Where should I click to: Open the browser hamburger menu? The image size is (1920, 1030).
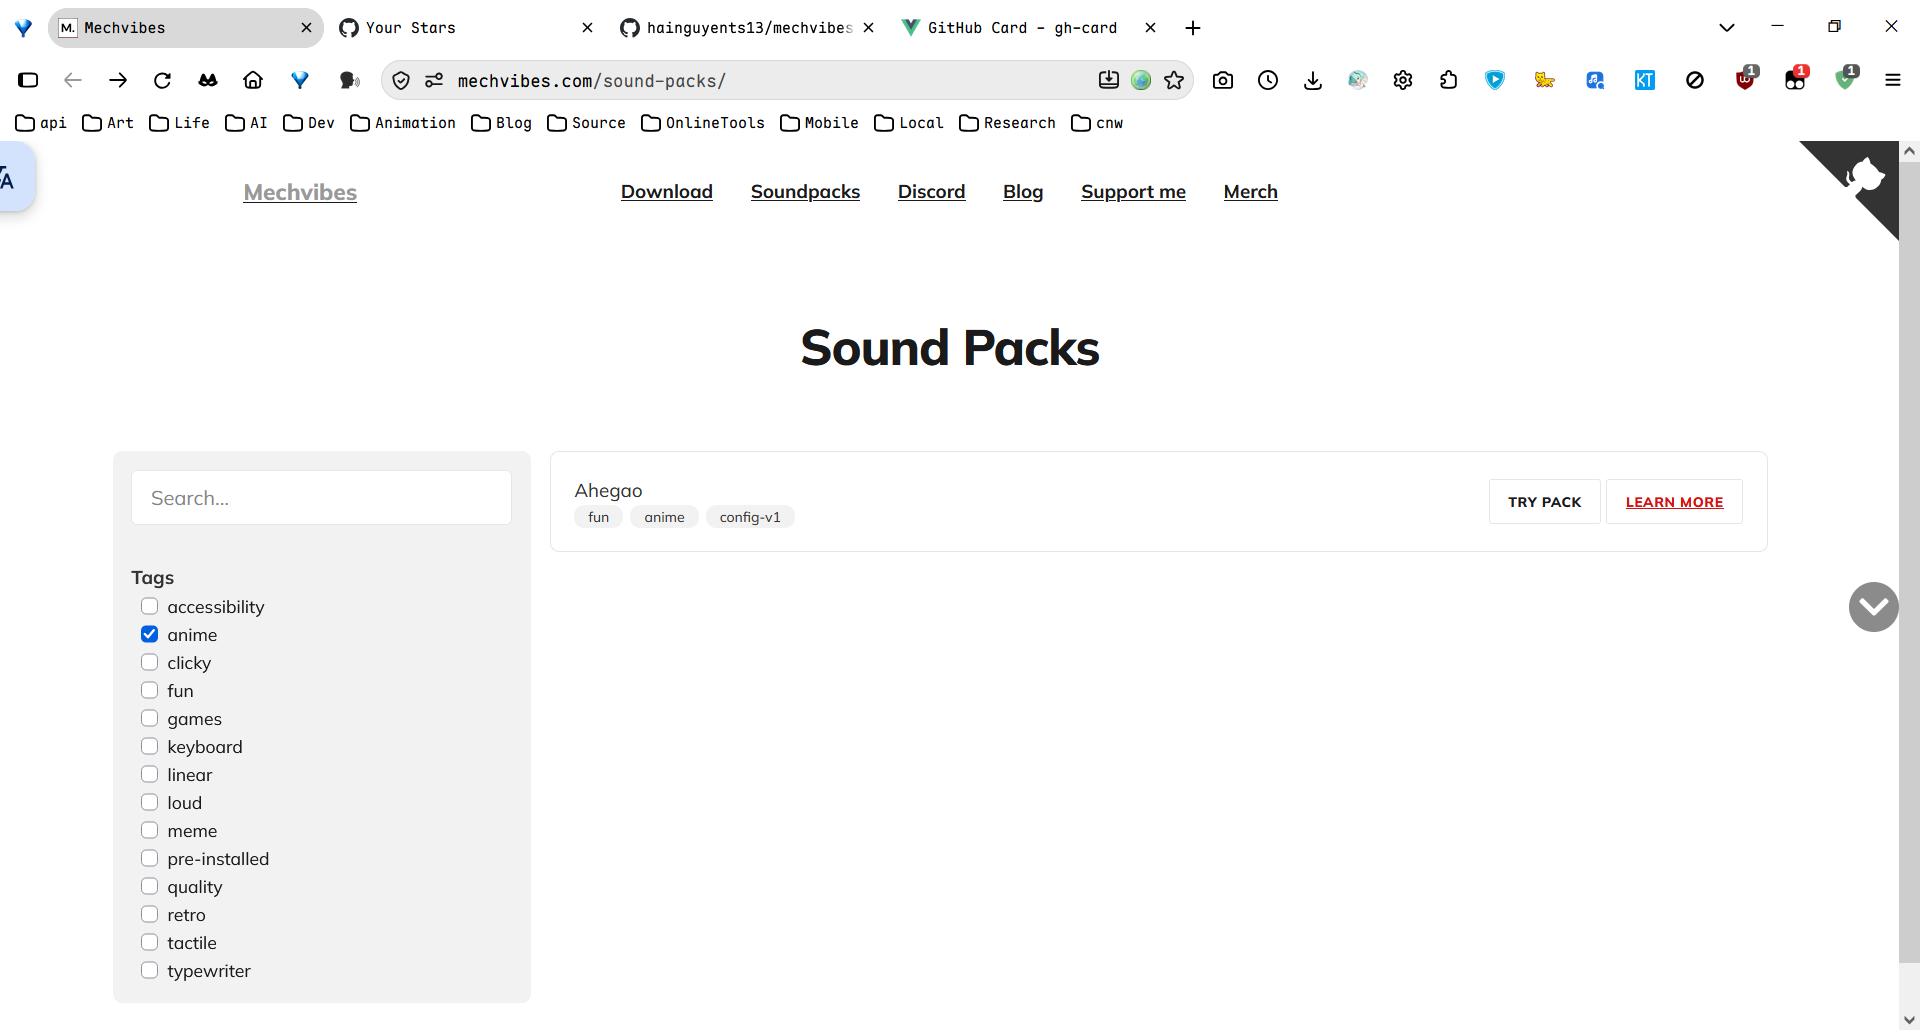(1892, 80)
